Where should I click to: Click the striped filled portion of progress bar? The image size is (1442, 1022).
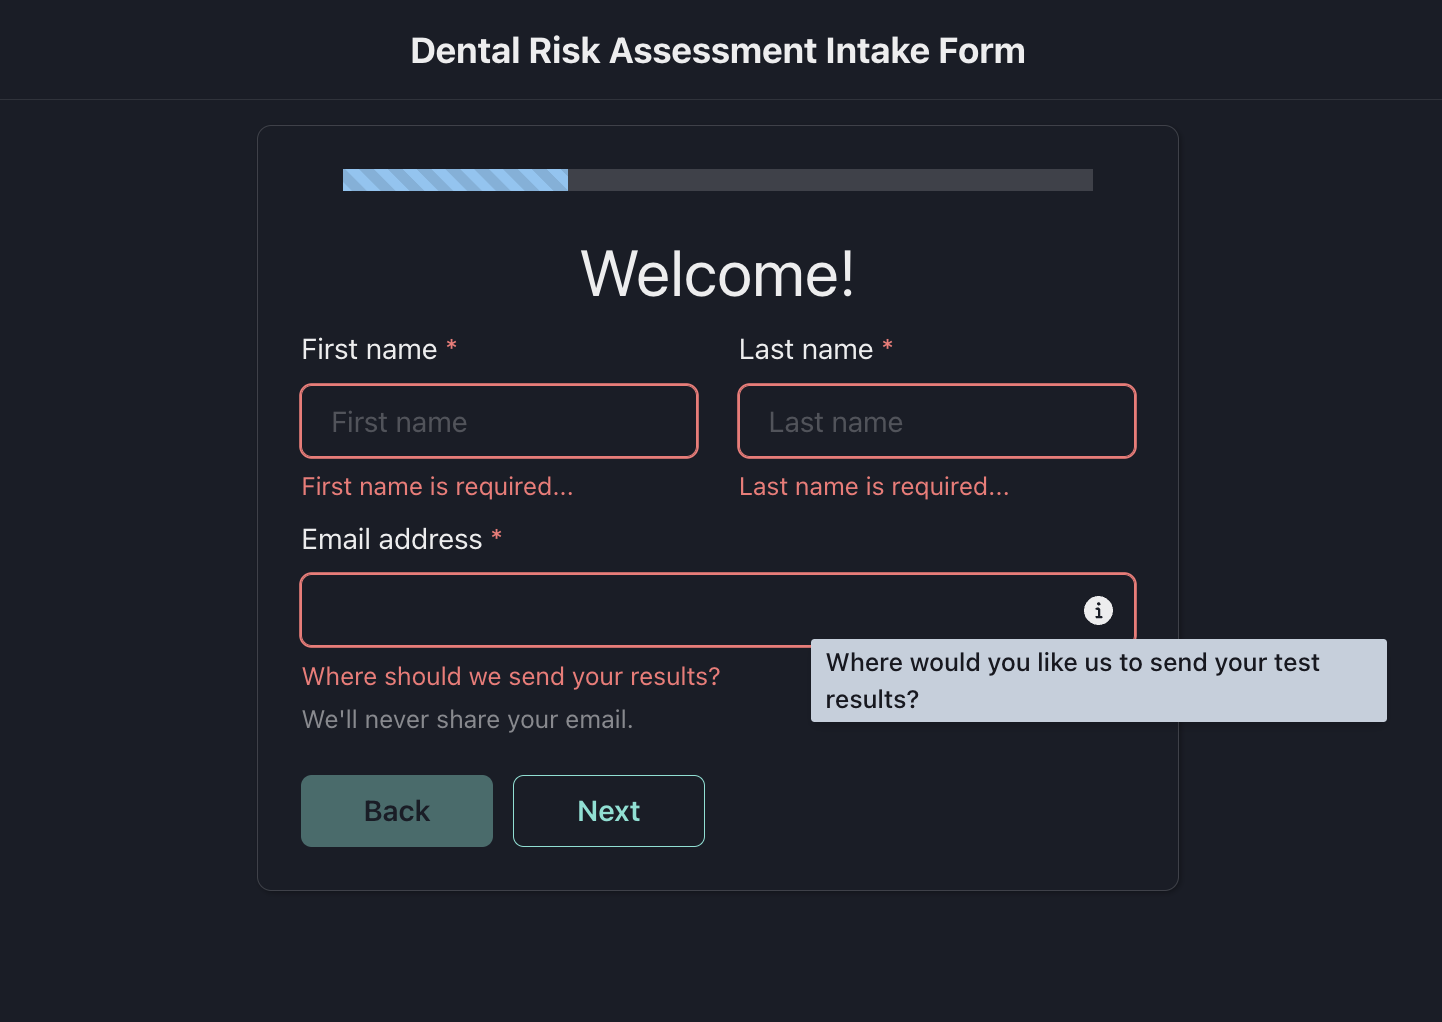(x=455, y=180)
